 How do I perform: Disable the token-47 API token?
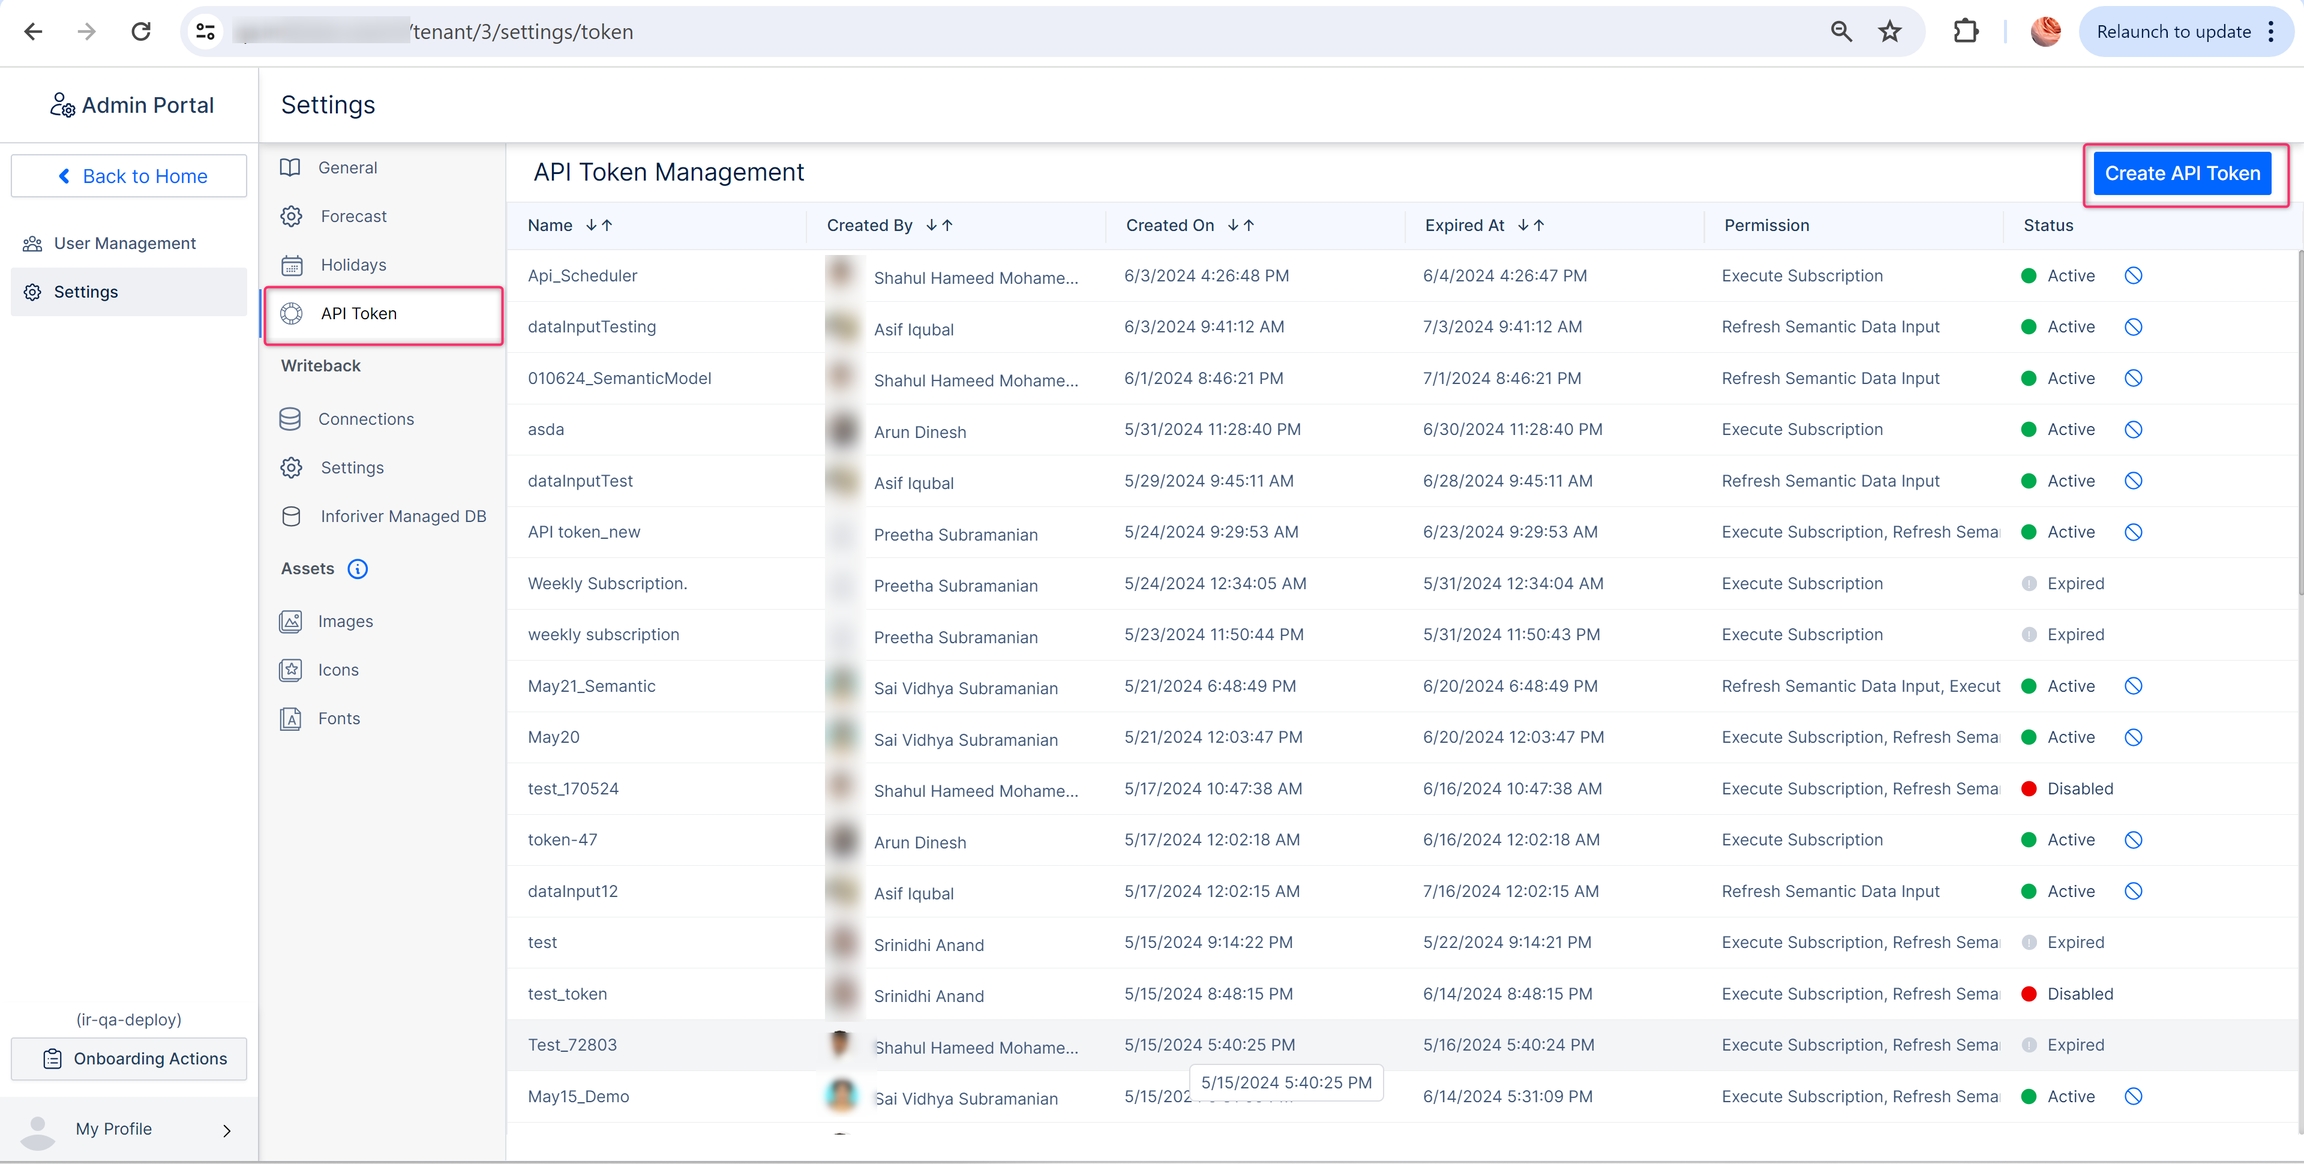coord(2133,840)
